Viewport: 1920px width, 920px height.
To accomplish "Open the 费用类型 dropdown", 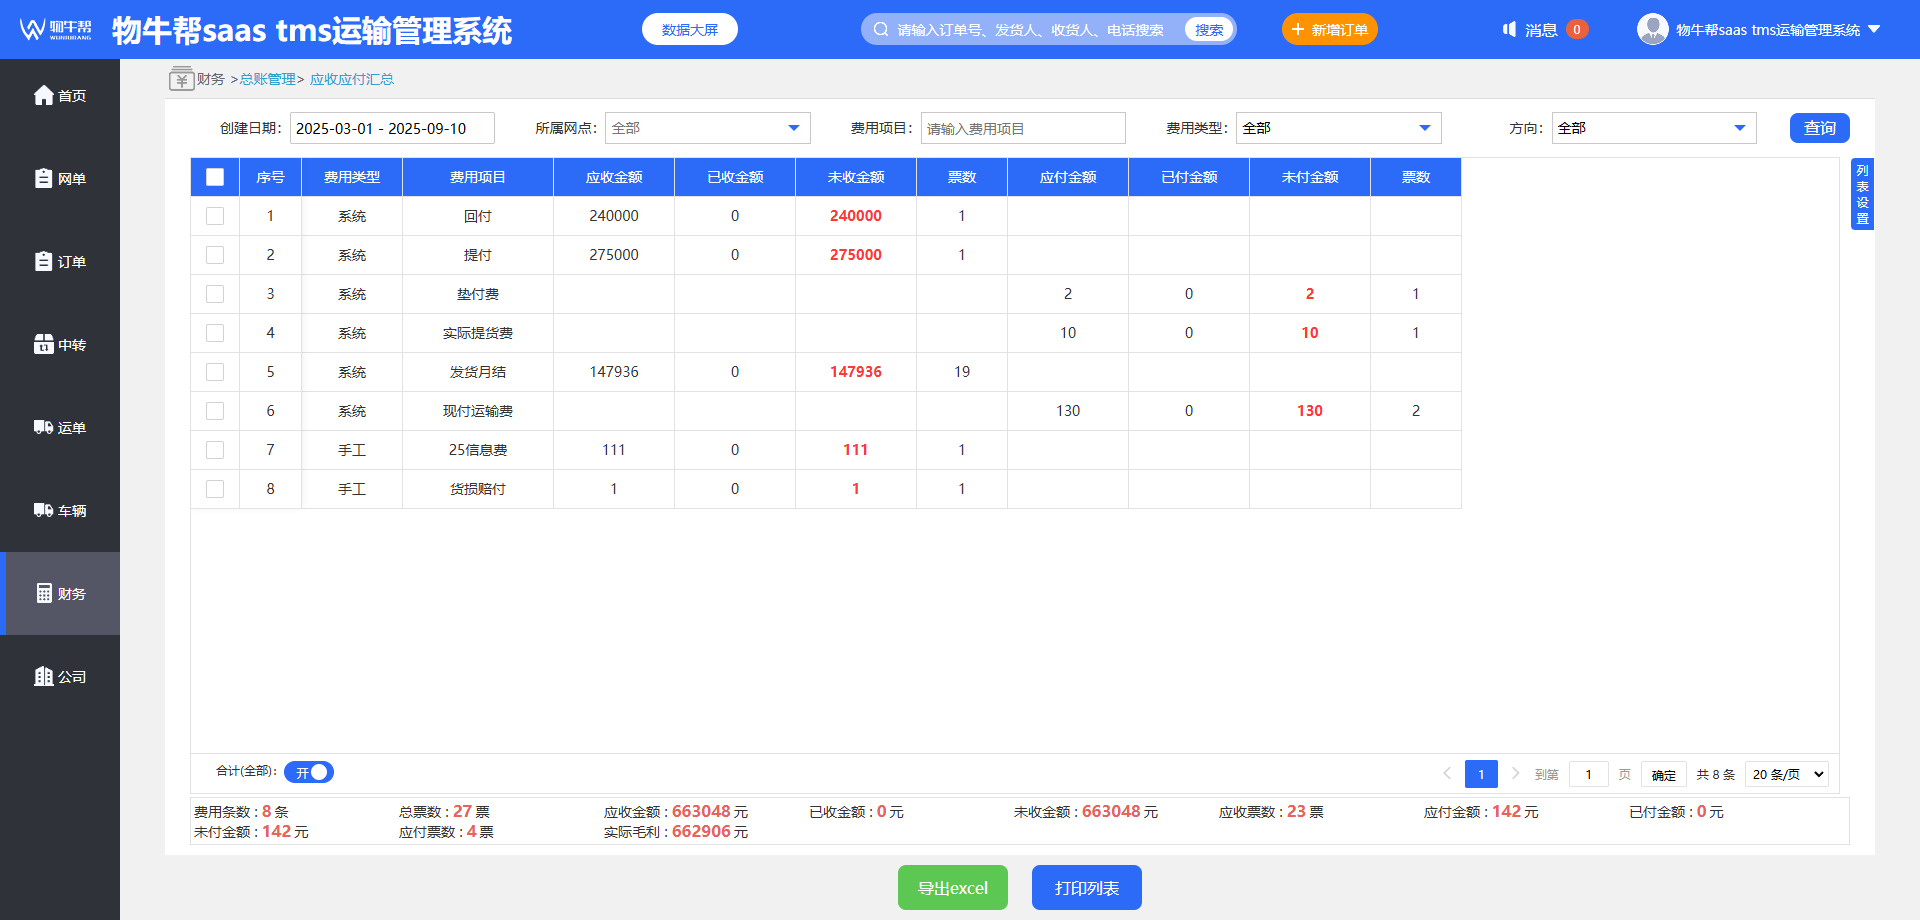I will pos(1338,128).
